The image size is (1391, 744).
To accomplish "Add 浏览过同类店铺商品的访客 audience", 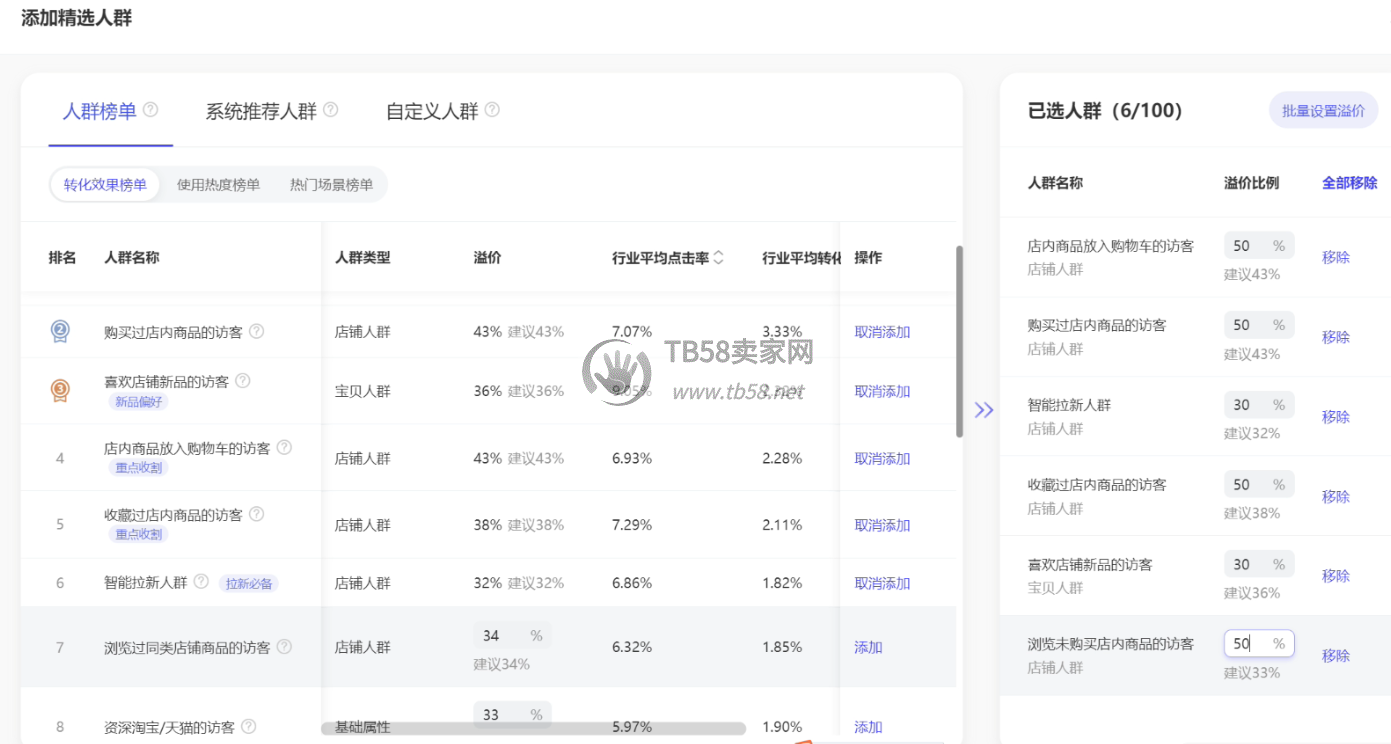I will 868,647.
